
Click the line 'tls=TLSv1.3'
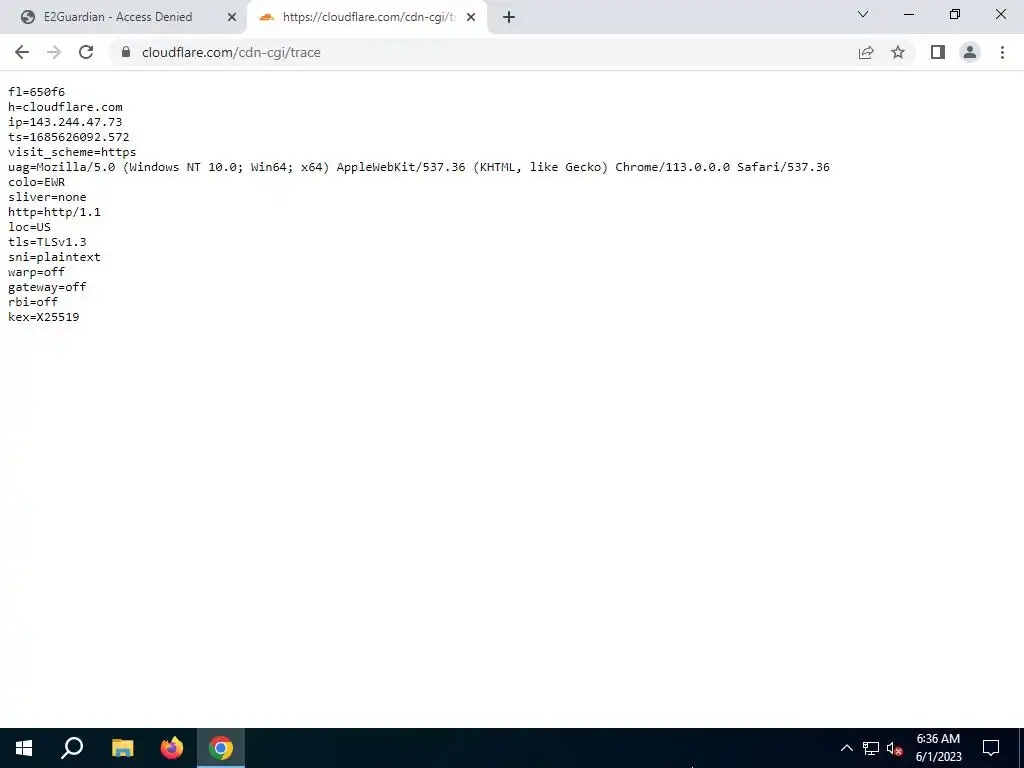point(47,242)
